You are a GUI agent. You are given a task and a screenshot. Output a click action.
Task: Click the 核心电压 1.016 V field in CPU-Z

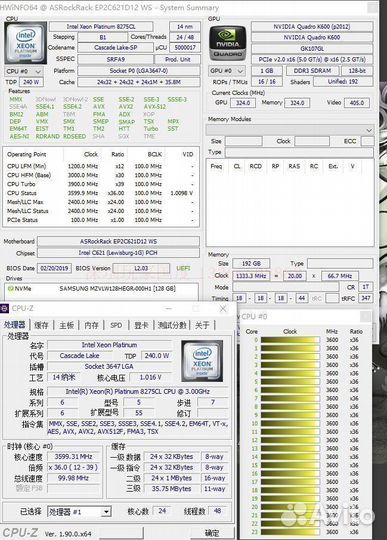pyautogui.click(x=150, y=377)
